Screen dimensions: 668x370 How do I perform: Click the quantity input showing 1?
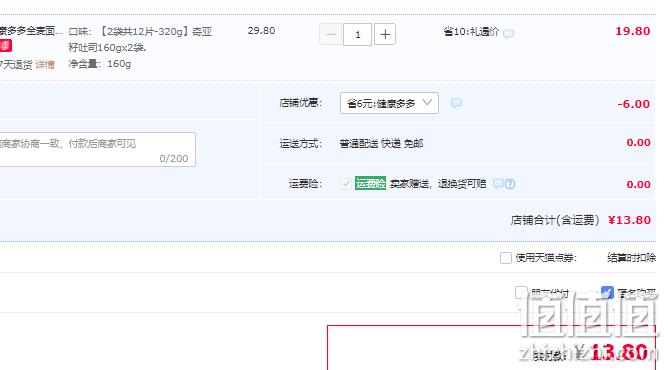[x=357, y=34]
